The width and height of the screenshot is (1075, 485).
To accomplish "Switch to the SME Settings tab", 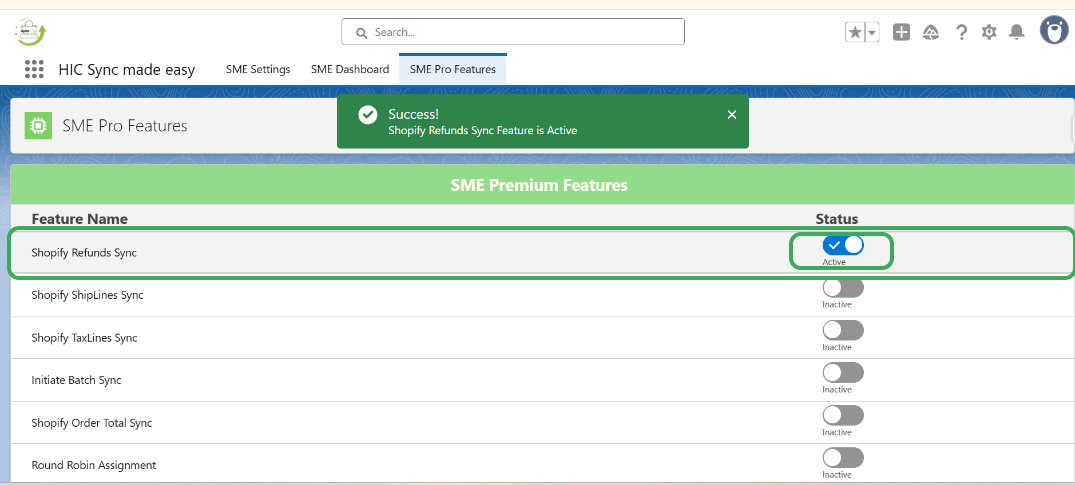I will point(258,69).
